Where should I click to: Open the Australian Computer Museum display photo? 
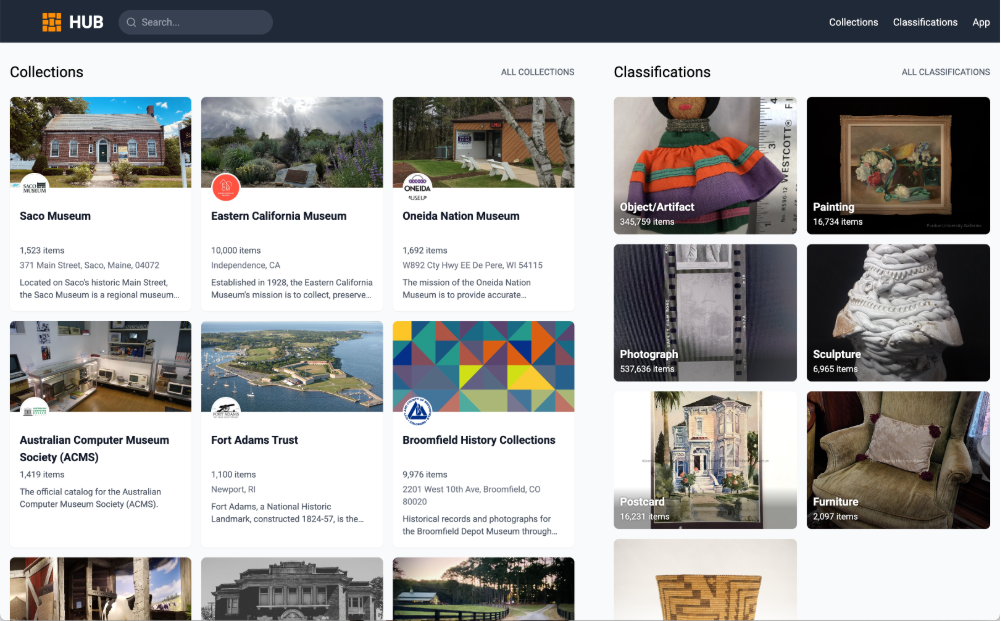click(x=100, y=366)
